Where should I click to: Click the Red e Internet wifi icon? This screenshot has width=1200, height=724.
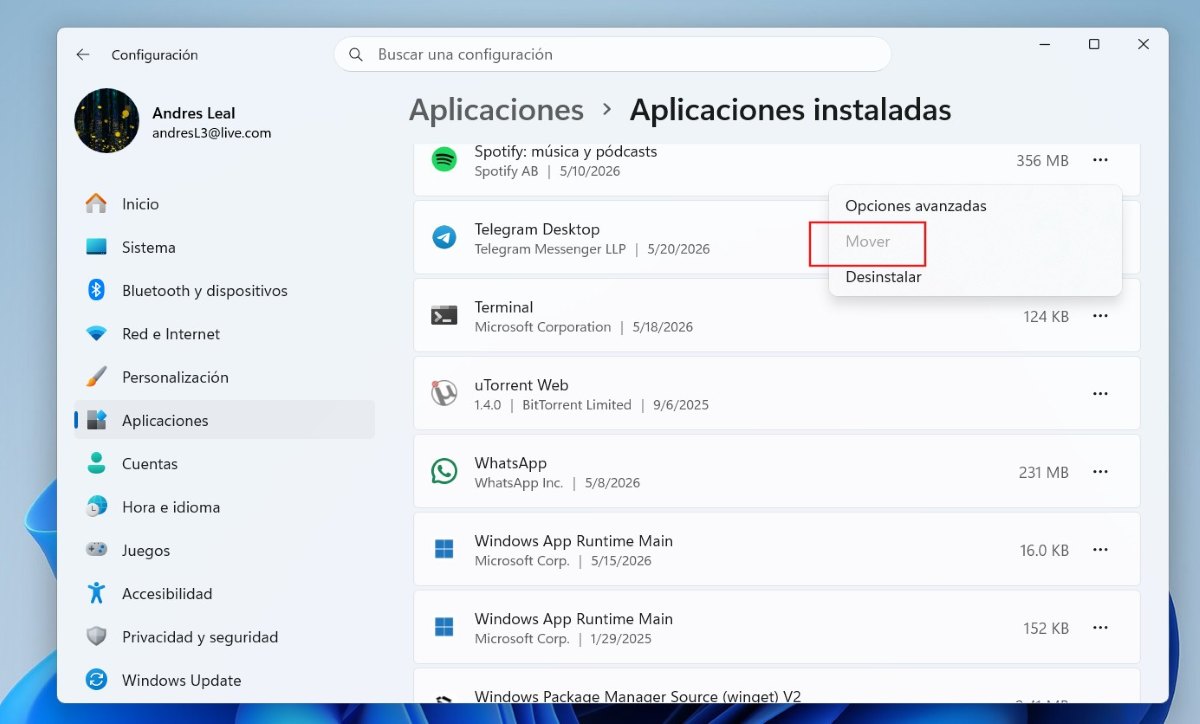tap(96, 334)
